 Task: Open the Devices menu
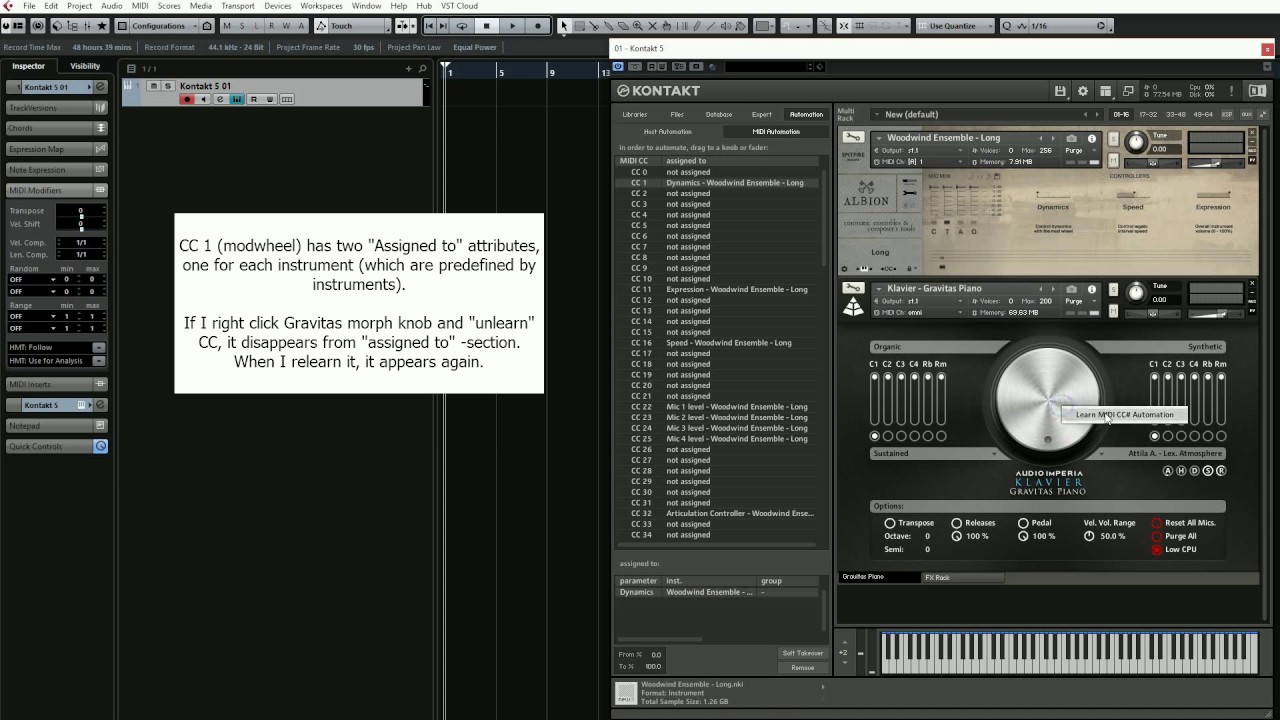click(x=278, y=6)
